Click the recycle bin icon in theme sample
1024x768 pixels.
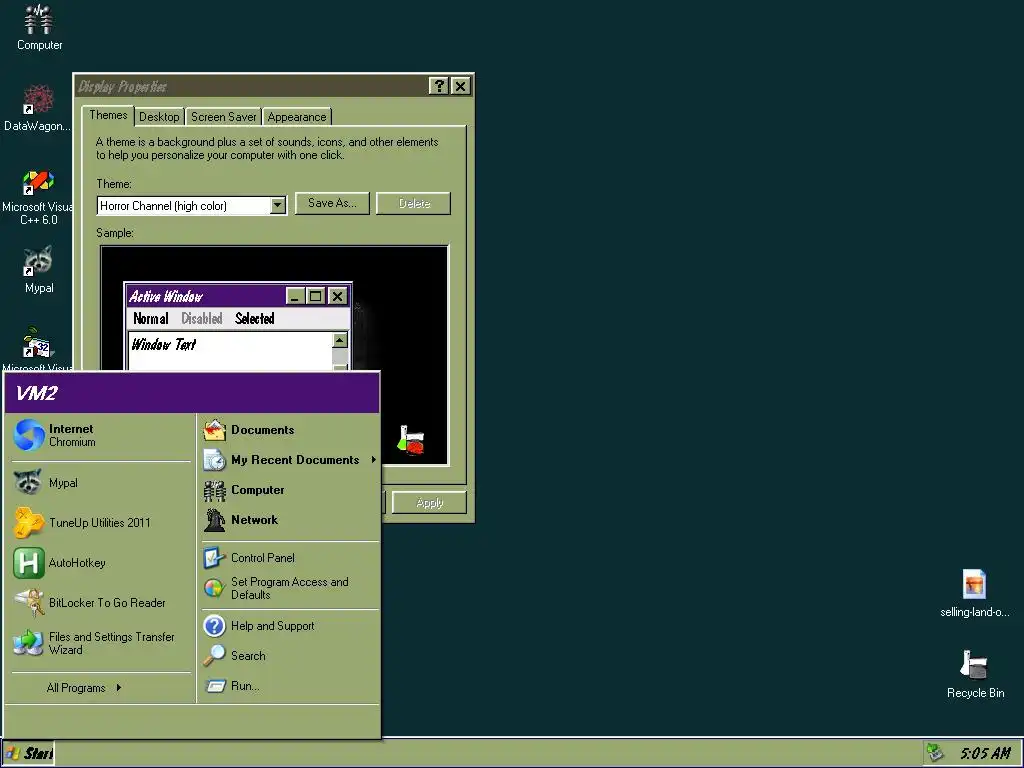(411, 440)
